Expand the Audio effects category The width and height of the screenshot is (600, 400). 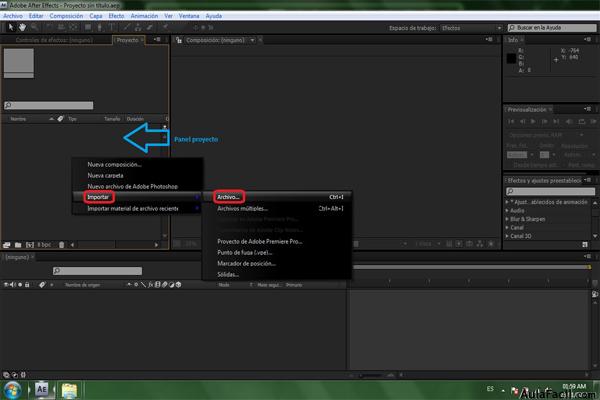tap(507, 210)
